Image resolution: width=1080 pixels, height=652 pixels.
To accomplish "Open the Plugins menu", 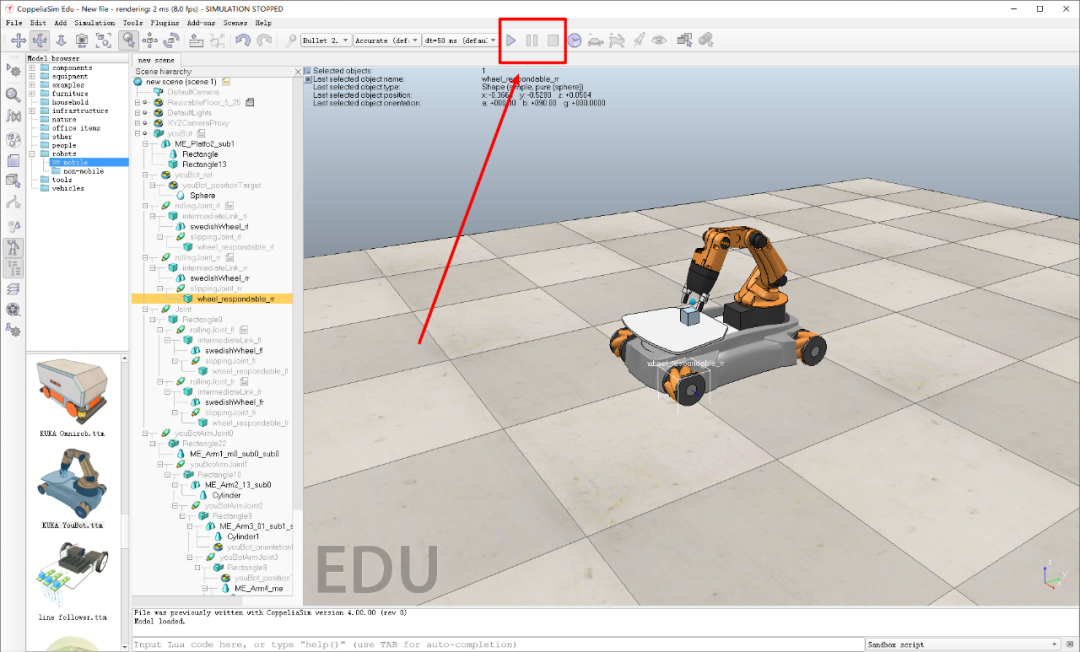I will pos(164,22).
